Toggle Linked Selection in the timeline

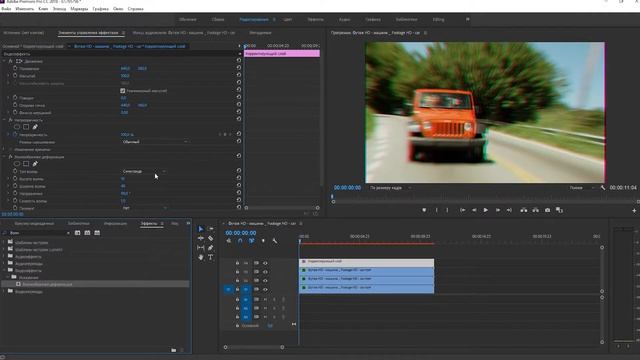click(251, 241)
